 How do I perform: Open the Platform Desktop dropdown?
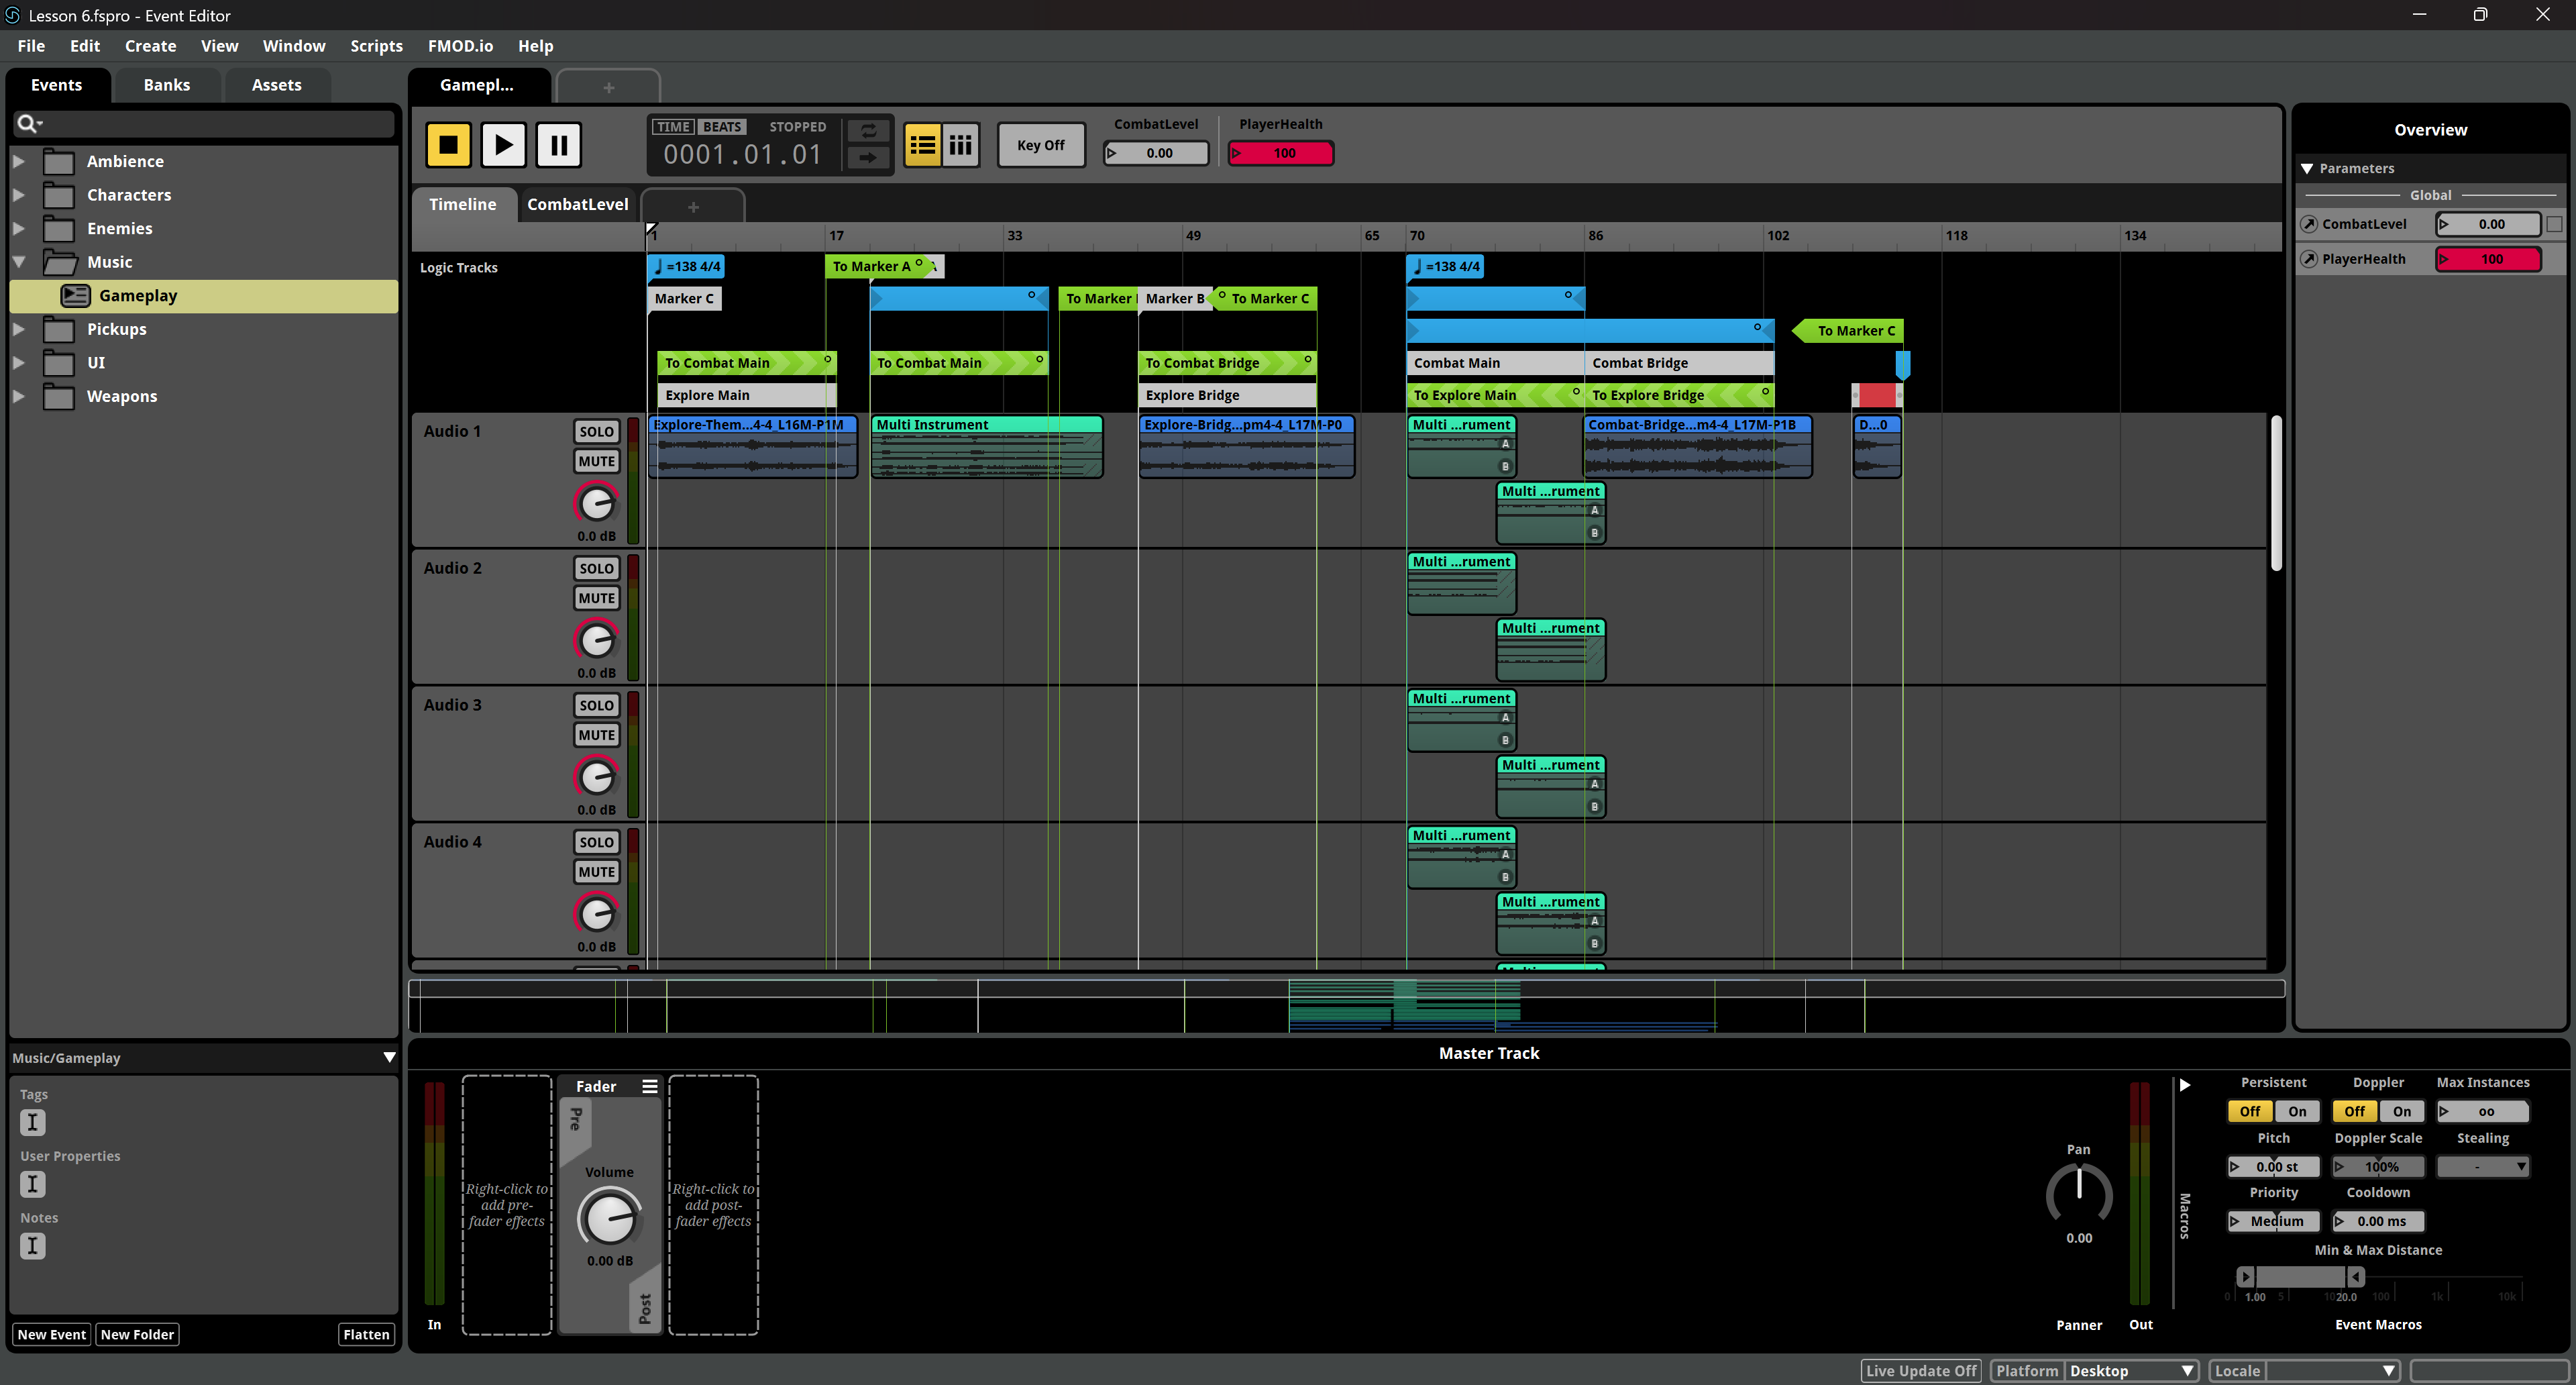tap(2131, 1371)
